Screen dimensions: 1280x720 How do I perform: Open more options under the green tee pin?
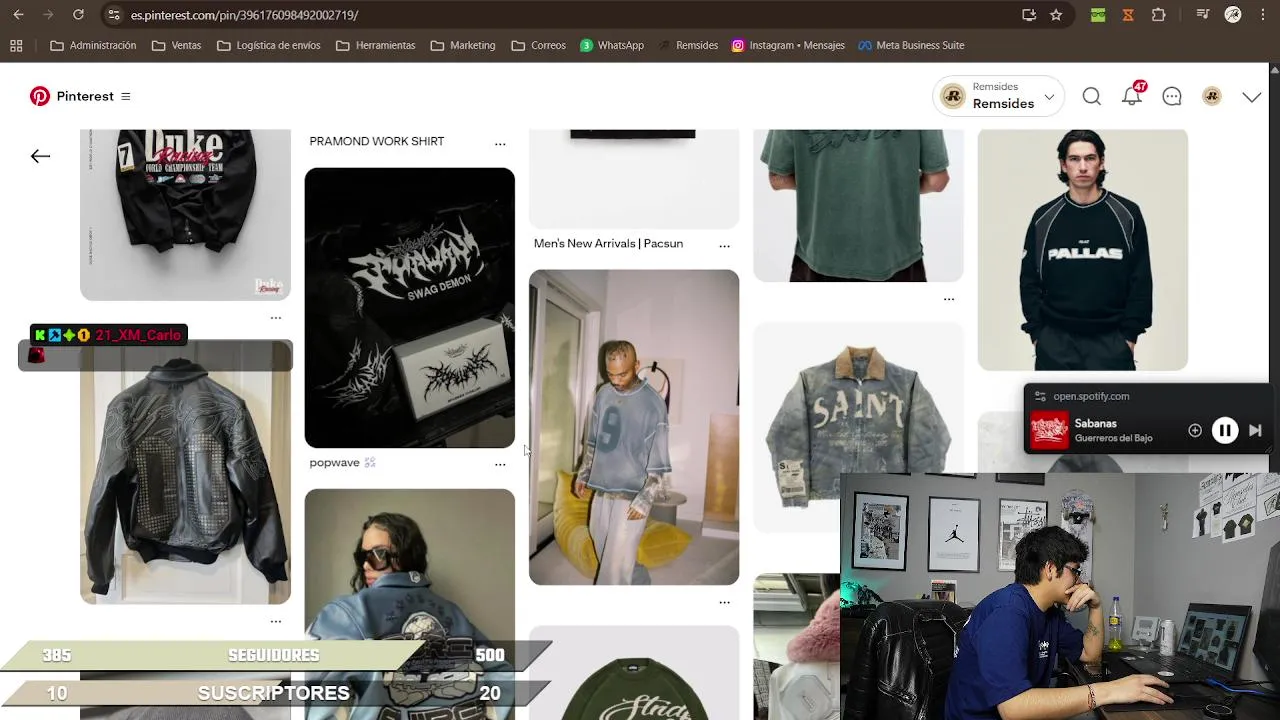coord(949,299)
